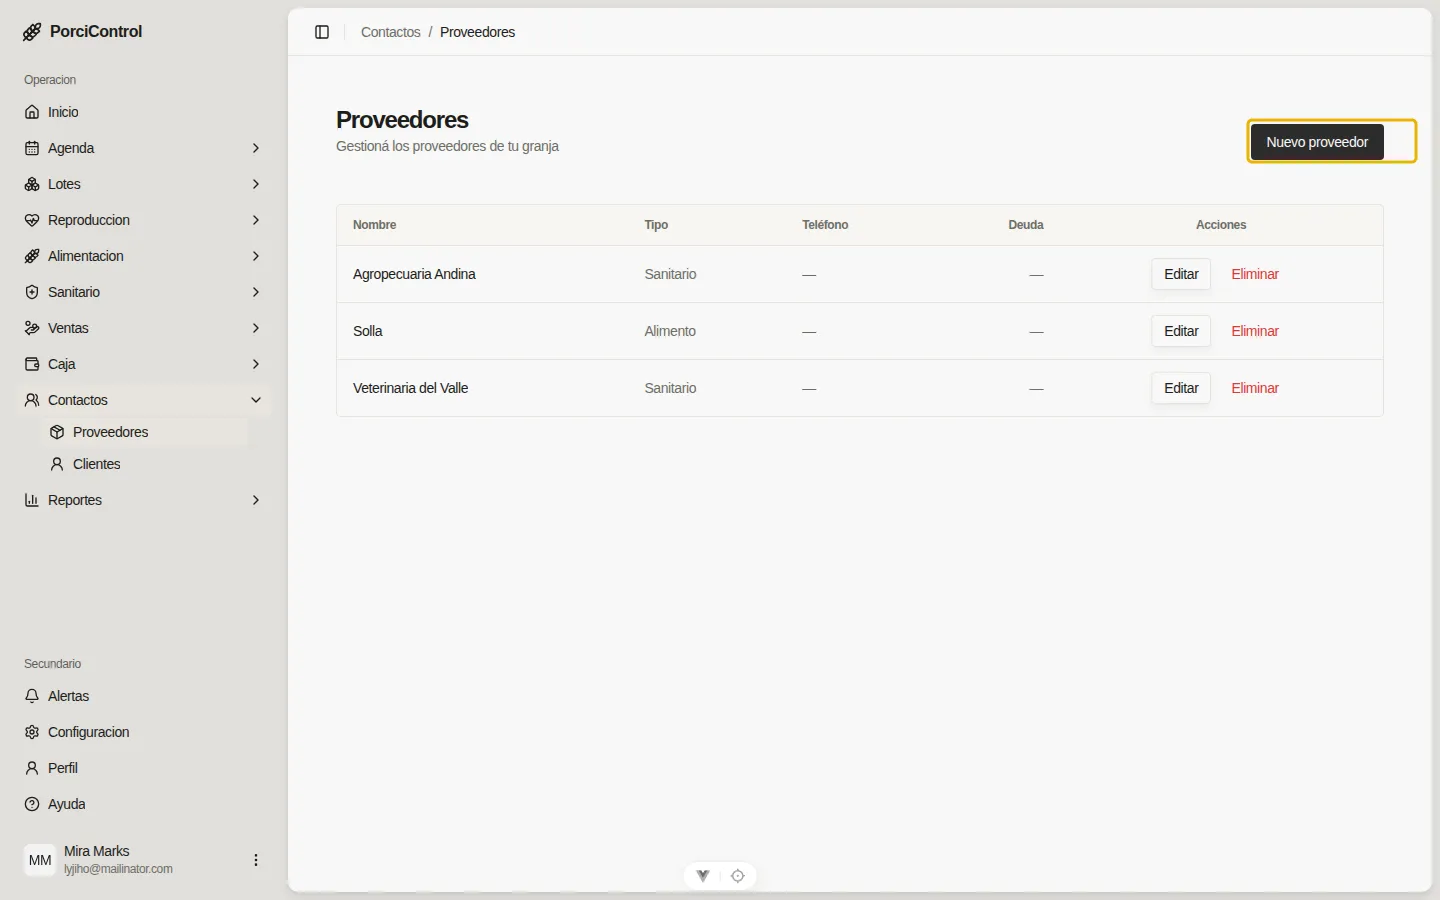Expand the Lotes chevron

256,184
